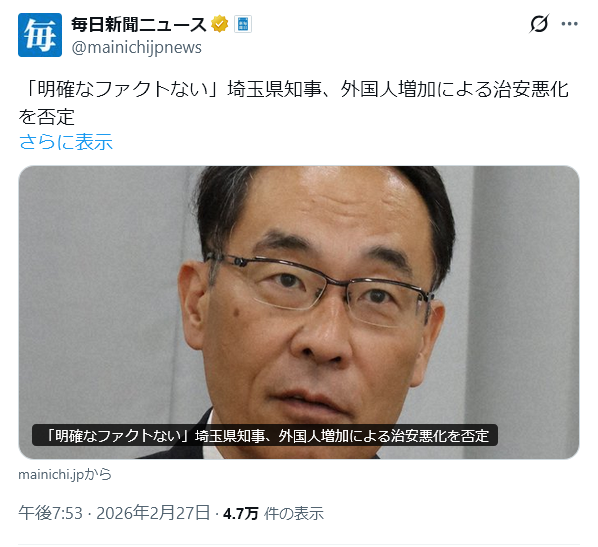Follow the mainichi.jpから source link

click(65, 474)
